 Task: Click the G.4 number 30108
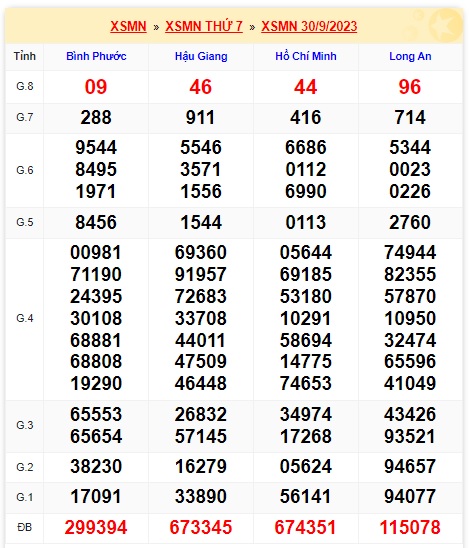pyautogui.click(x=96, y=318)
